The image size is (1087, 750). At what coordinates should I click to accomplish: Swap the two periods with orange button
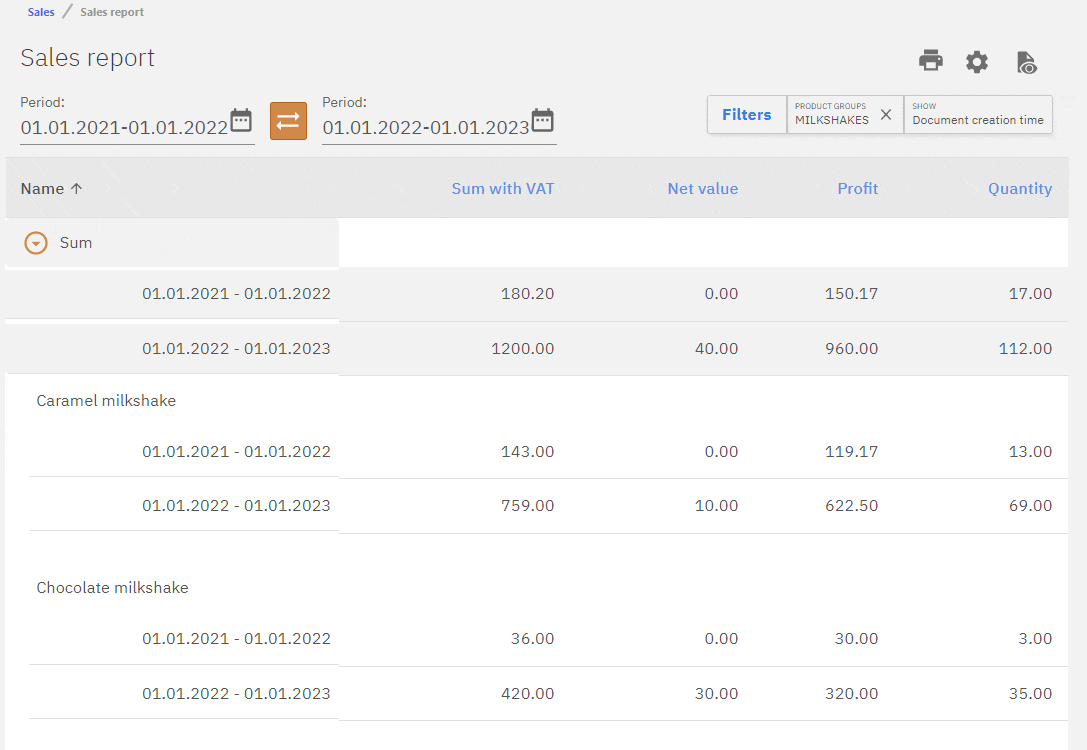click(x=288, y=121)
